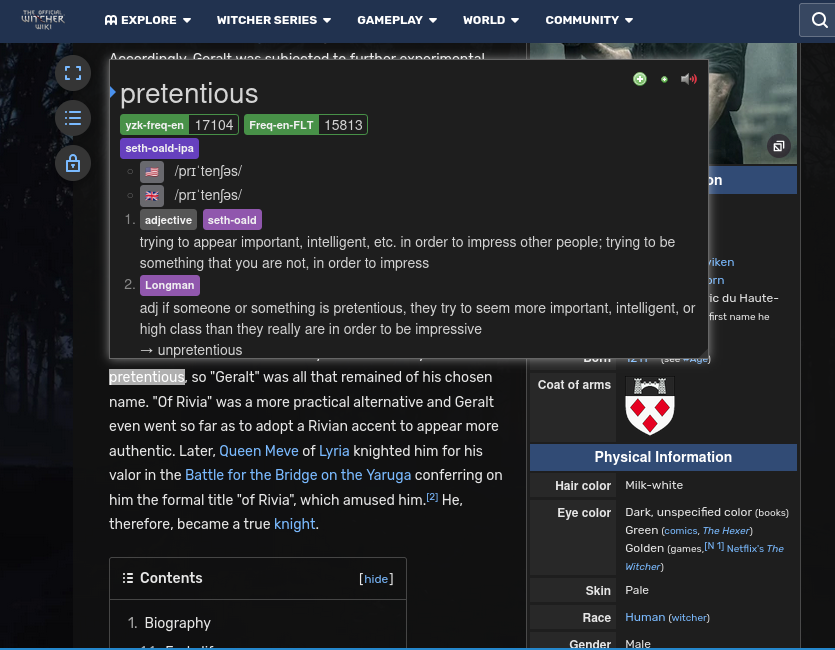Image resolution: width=835 pixels, height=650 pixels.
Task: Open the search magnifier icon
Action: tap(817, 20)
